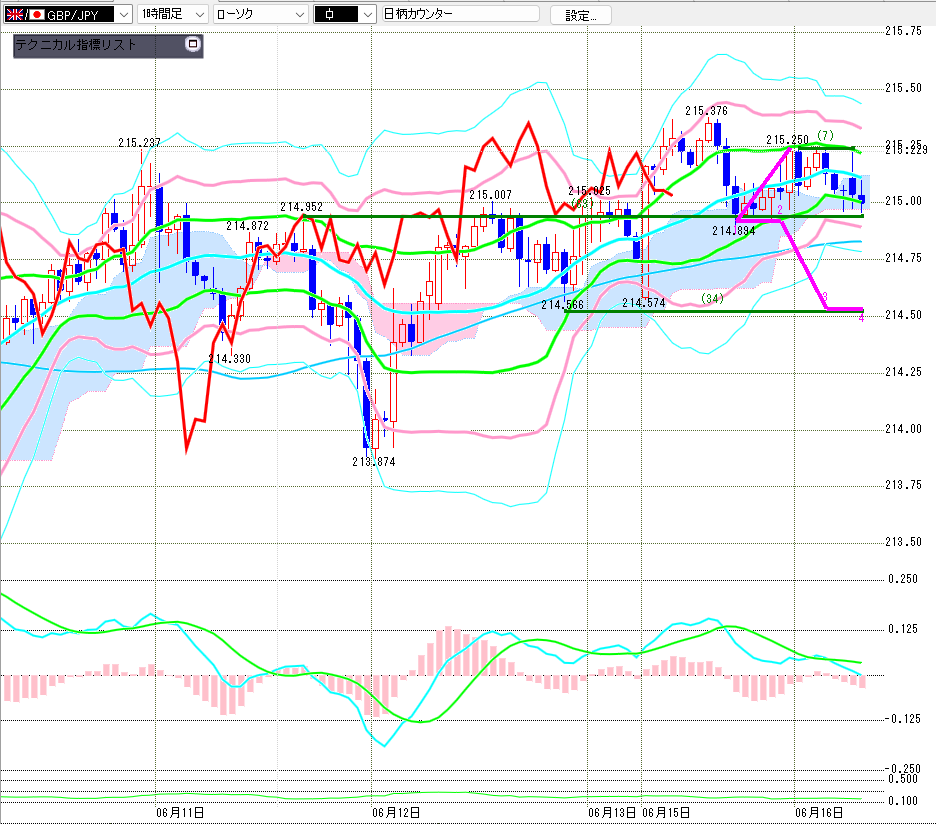Click the MACD 0.125 axis value
The width and height of the screenshot is (936, 824).
tap(903, 629)
